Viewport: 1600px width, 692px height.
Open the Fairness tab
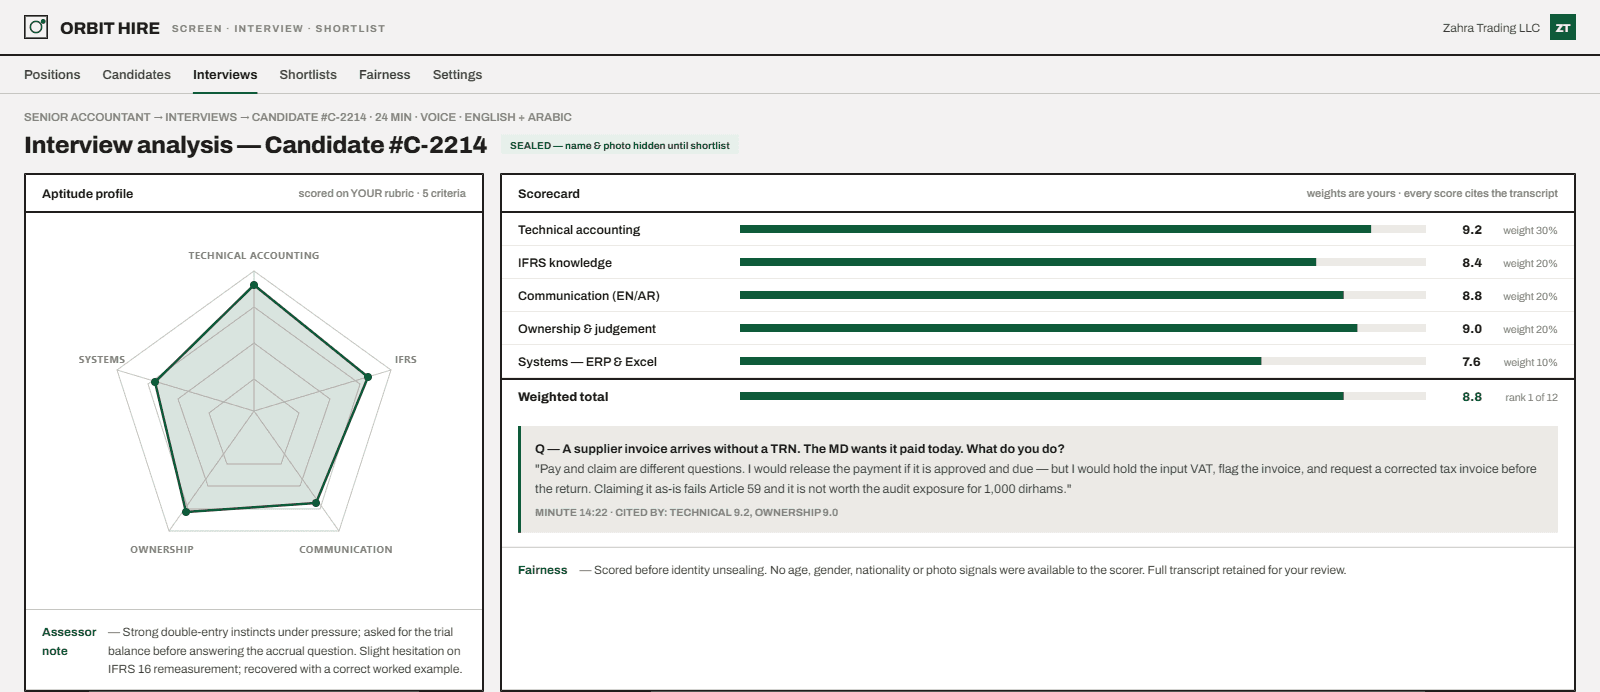click(x=384, y=74)
